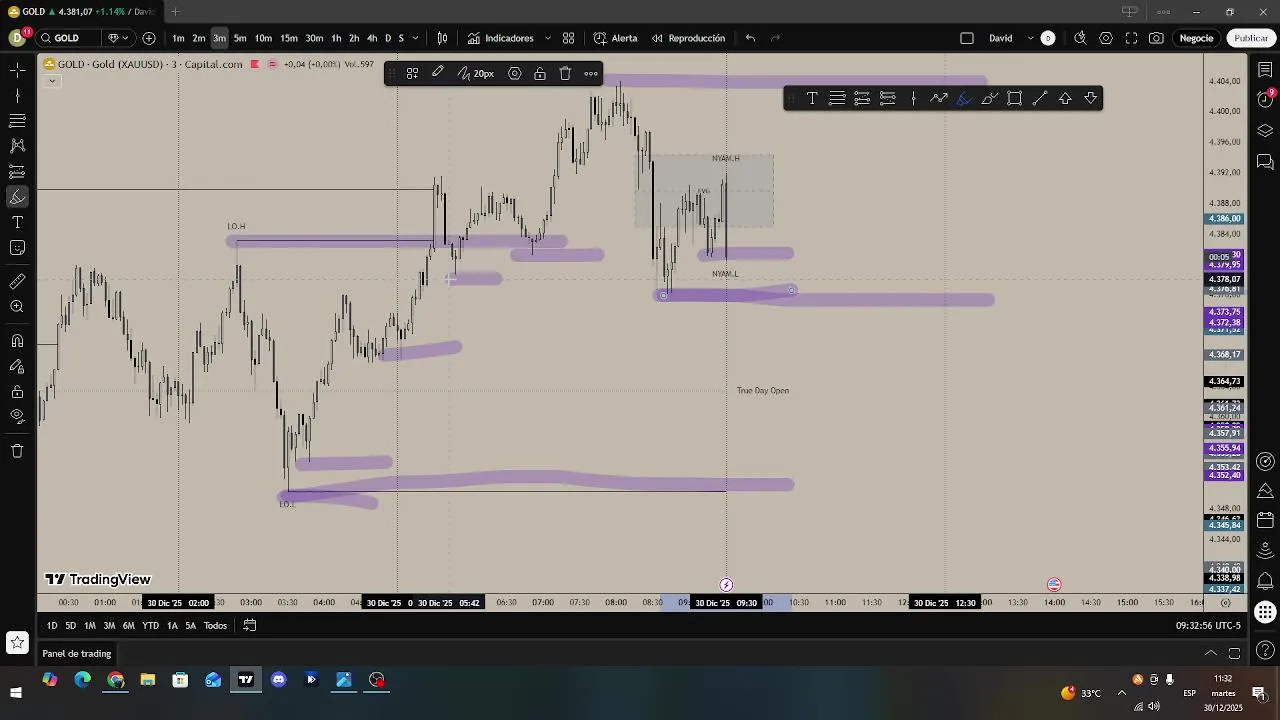Delete all drawings with left sidebar trash icon
The width and height of the screenshot is (1280, 720).
coord(17,451)
